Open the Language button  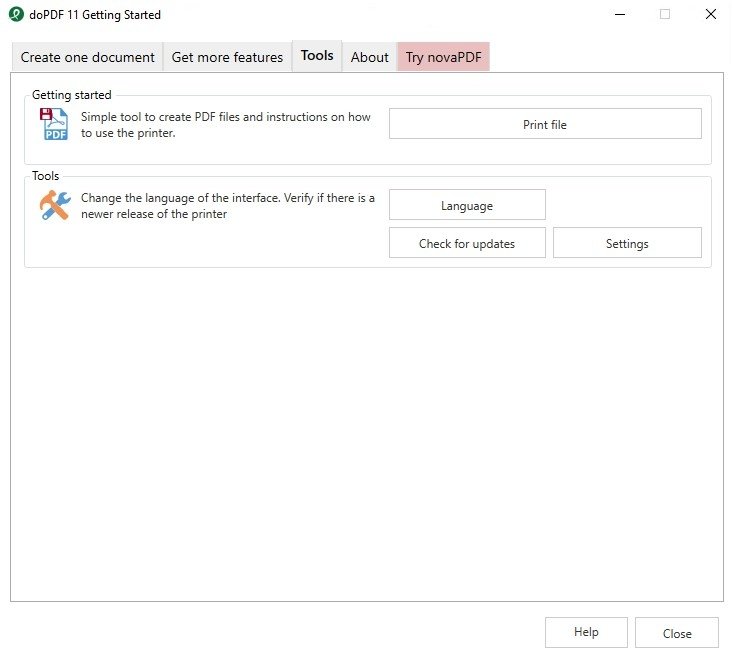point(467,205)
